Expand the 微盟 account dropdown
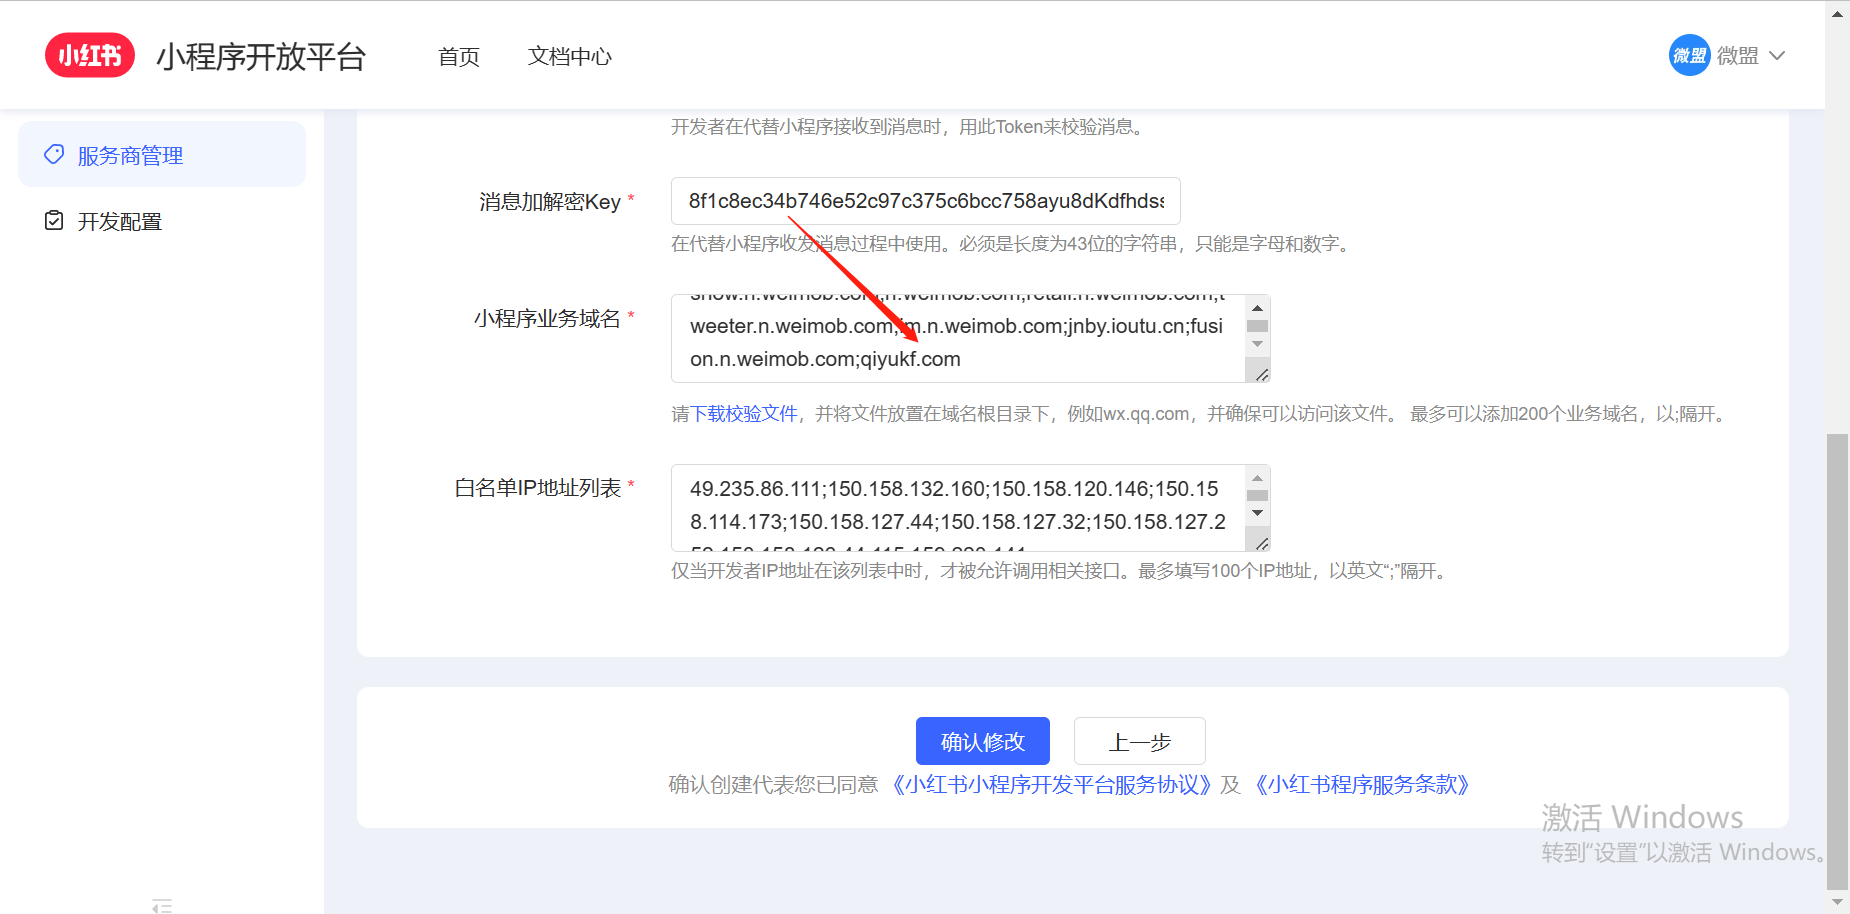This screenshot has height=914, width=1850. [x=1777, y=55]
